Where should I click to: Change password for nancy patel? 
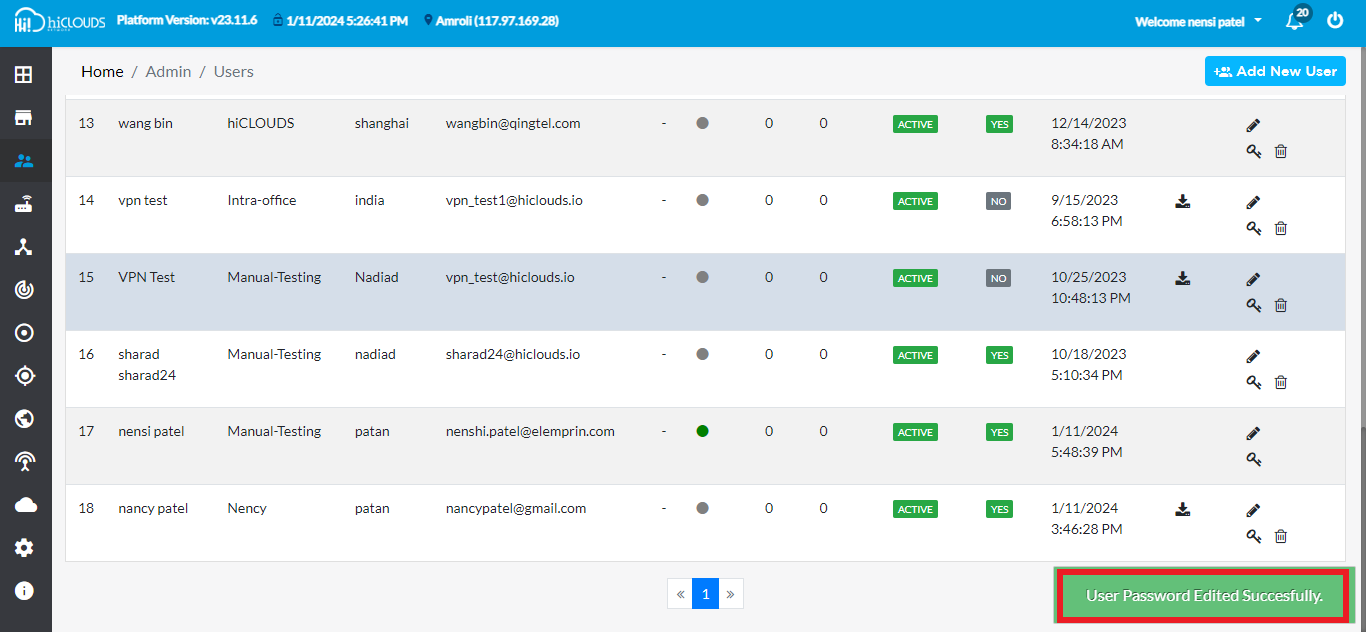[1253, 536]
